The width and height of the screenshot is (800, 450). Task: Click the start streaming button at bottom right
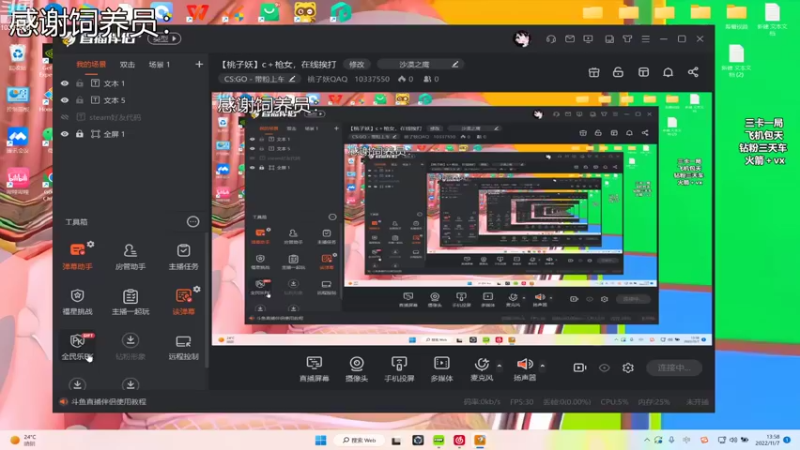673,368
